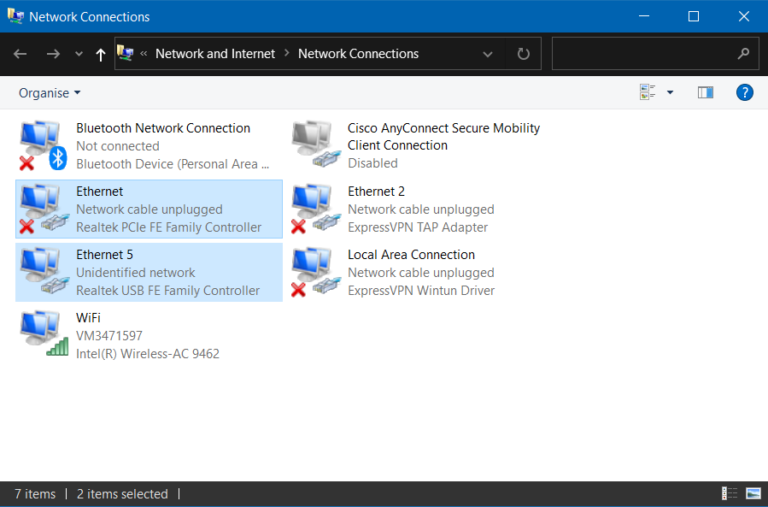Refresh the Network Connections list

coord(523,54)
